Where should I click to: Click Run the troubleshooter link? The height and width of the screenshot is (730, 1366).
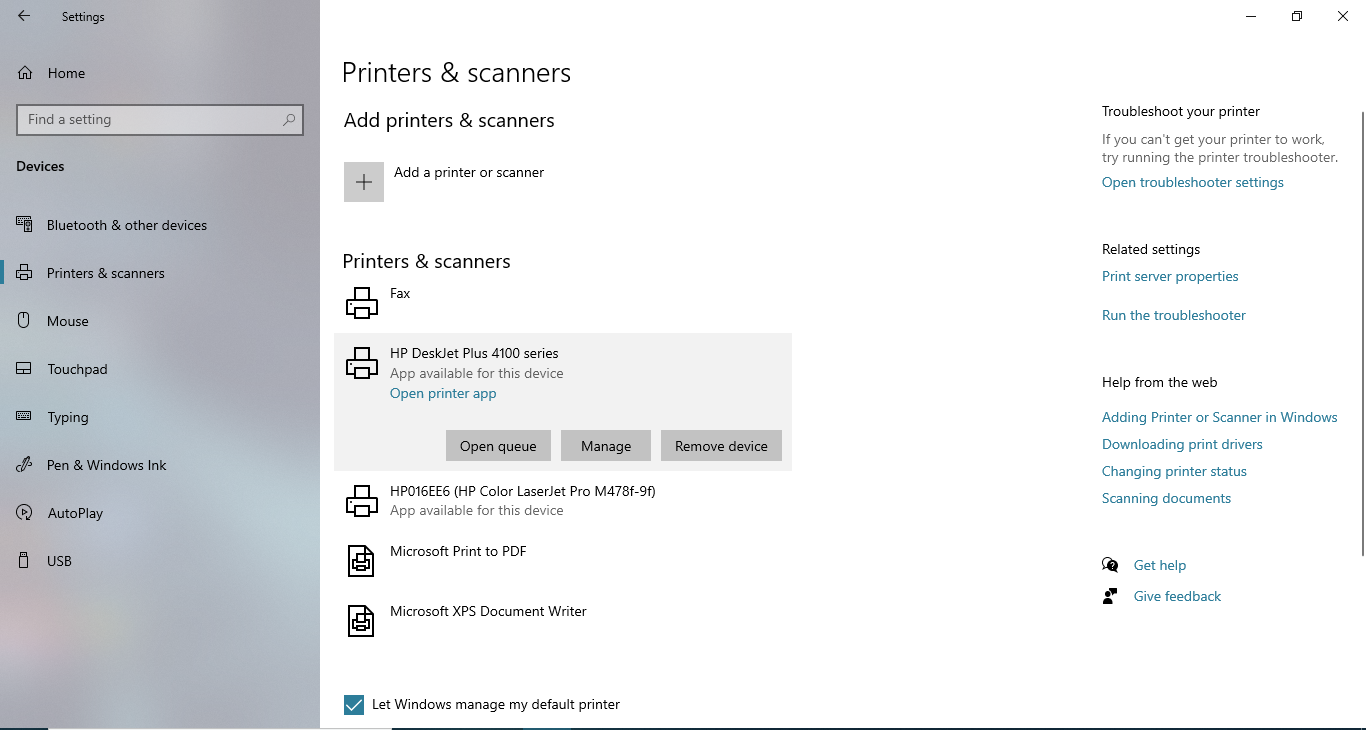1174,315
